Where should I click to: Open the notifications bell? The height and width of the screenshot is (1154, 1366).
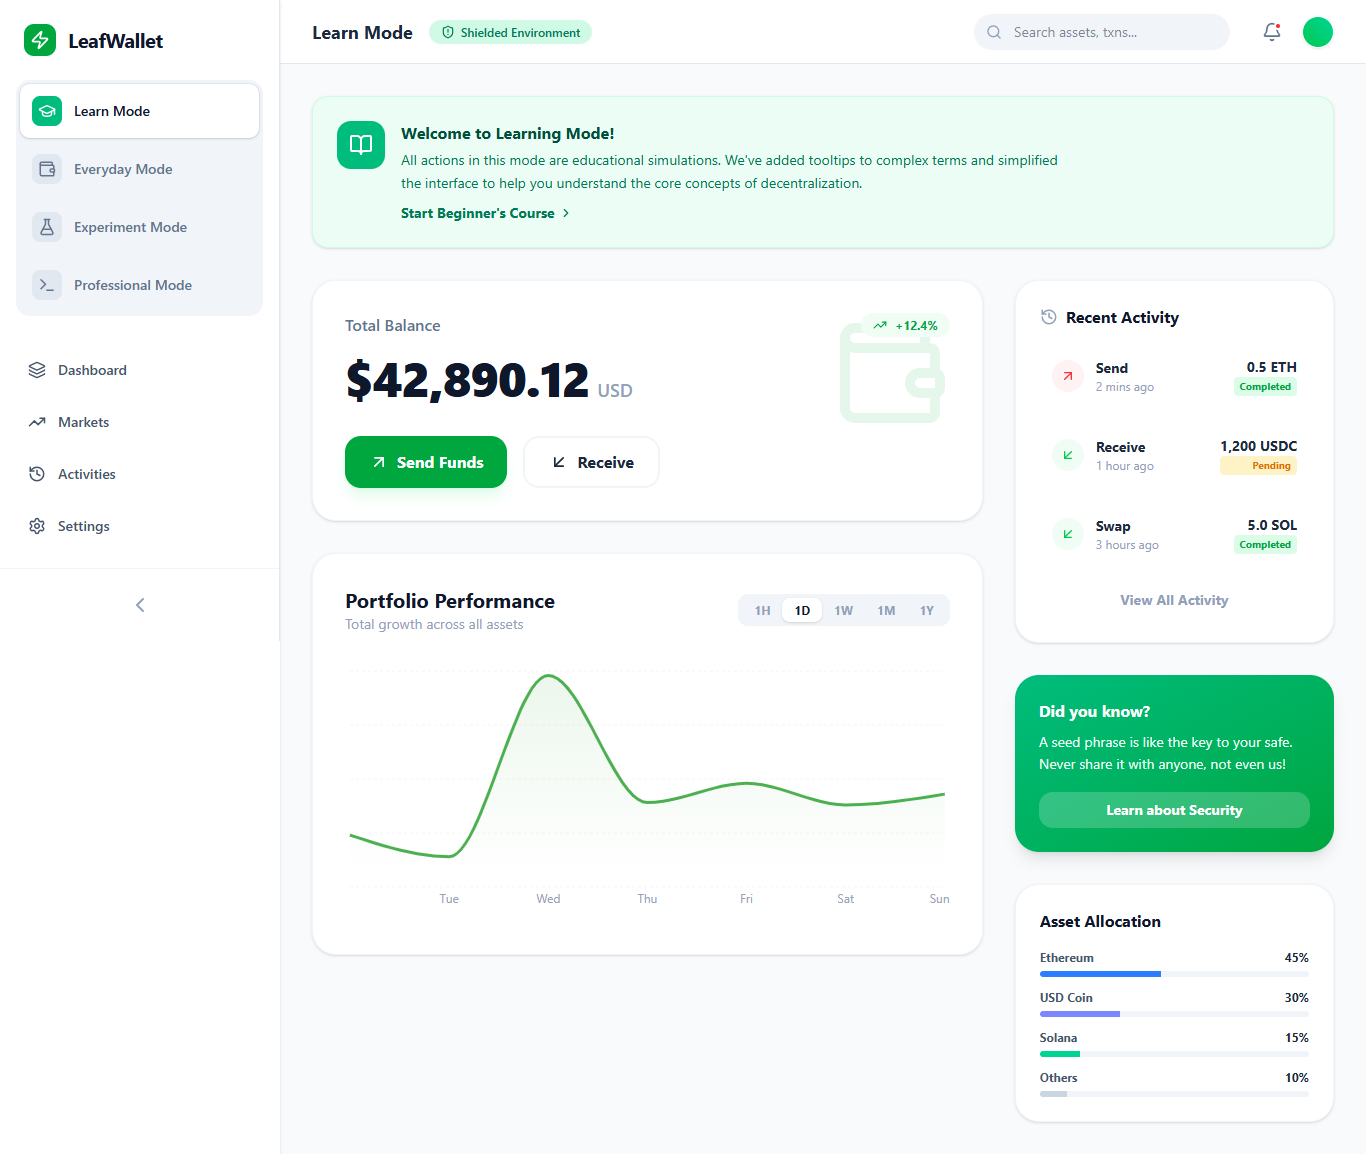[x=1271, y=32]
